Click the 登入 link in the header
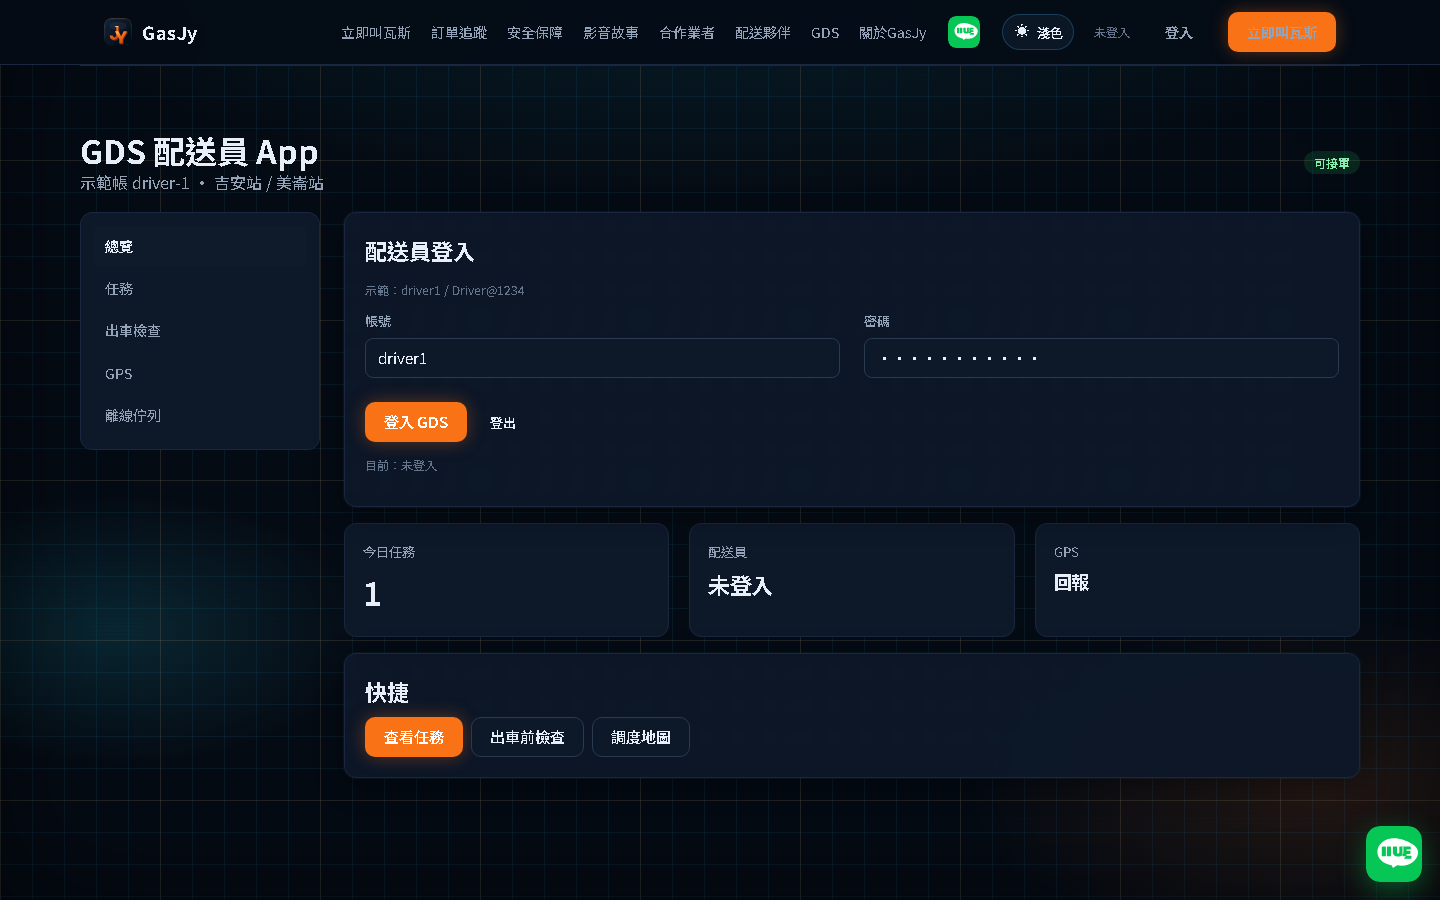 [1179, 33]
